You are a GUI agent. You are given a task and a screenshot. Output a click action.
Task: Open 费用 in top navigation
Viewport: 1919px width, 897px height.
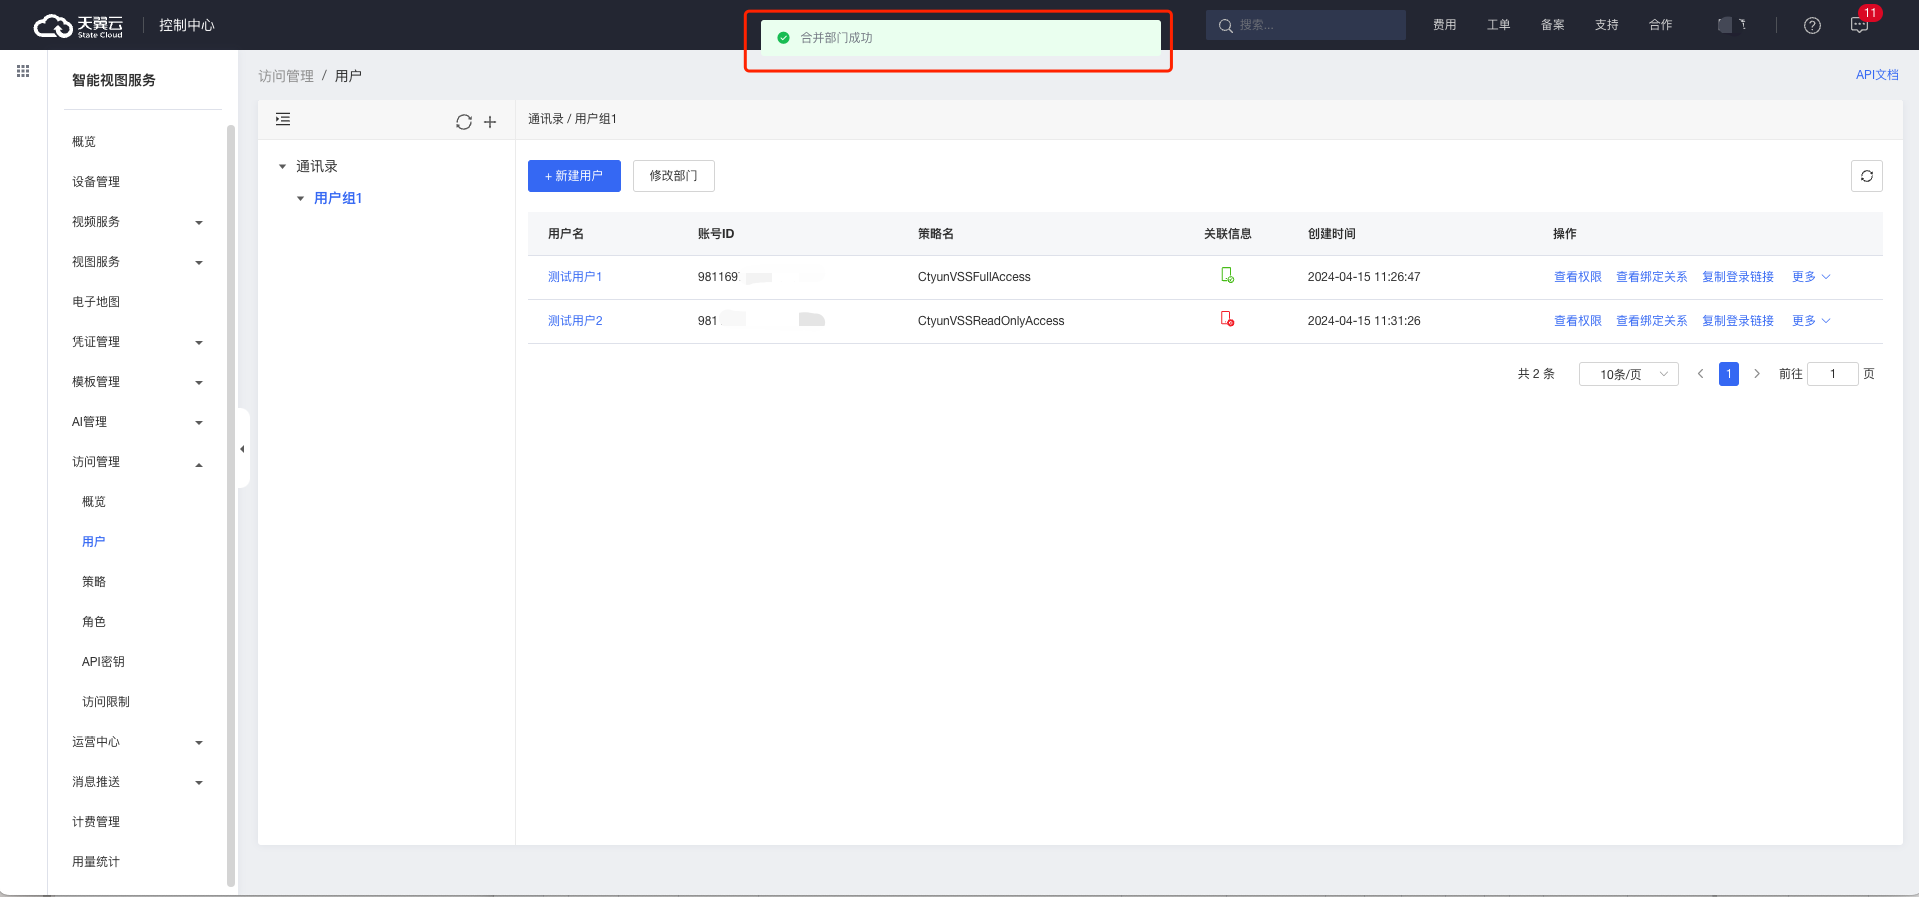[x=1444, y=25]
